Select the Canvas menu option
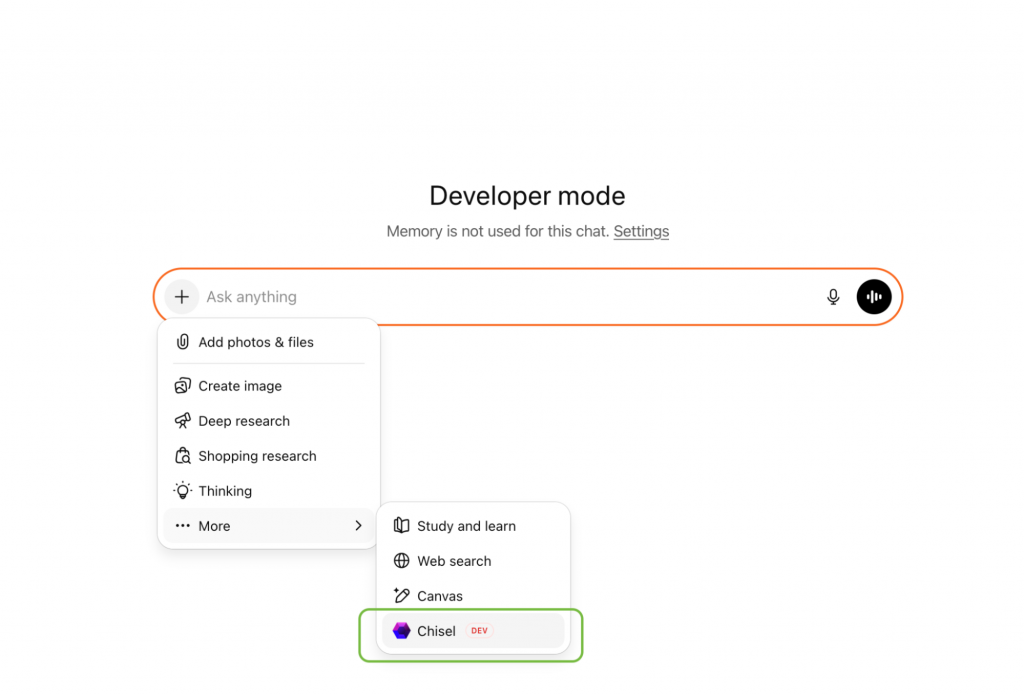 point(440,596)
